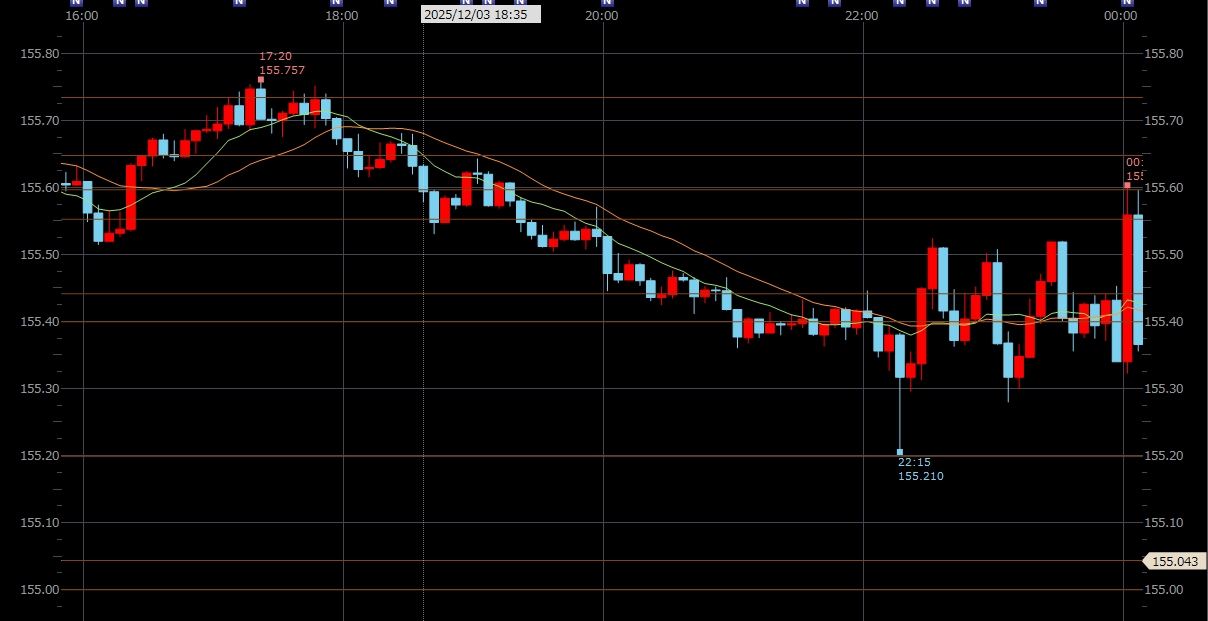Click the 155.043 price tag on the right axis
Screen dimensions: 1208x621
coord(1173,562)
